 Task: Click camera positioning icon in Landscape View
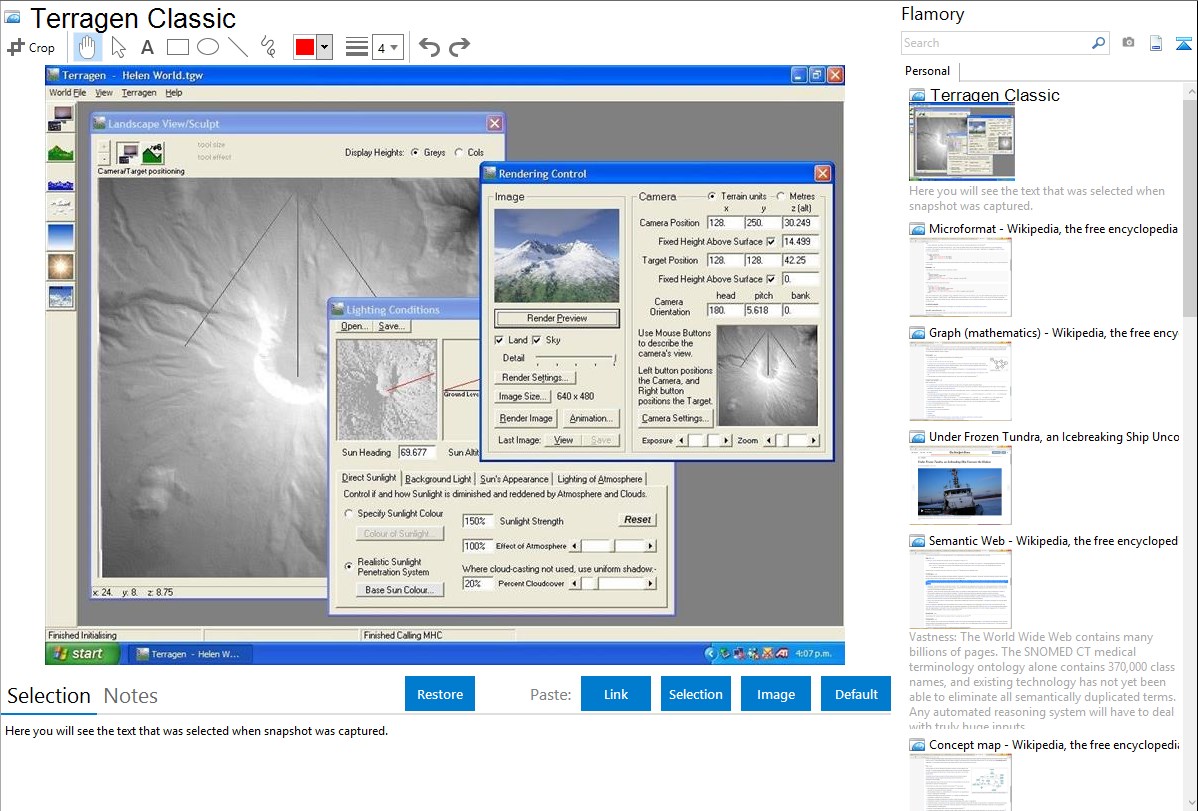(x=128, y=153)
